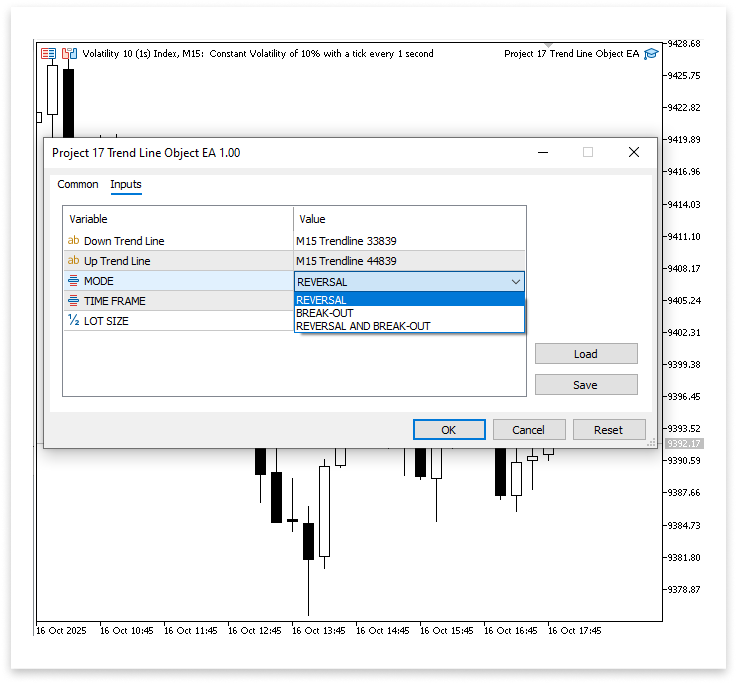This screenshot has height=684, width=737.
Task: Click the red list icon in the chart header
Action: [x=48, y=54]
